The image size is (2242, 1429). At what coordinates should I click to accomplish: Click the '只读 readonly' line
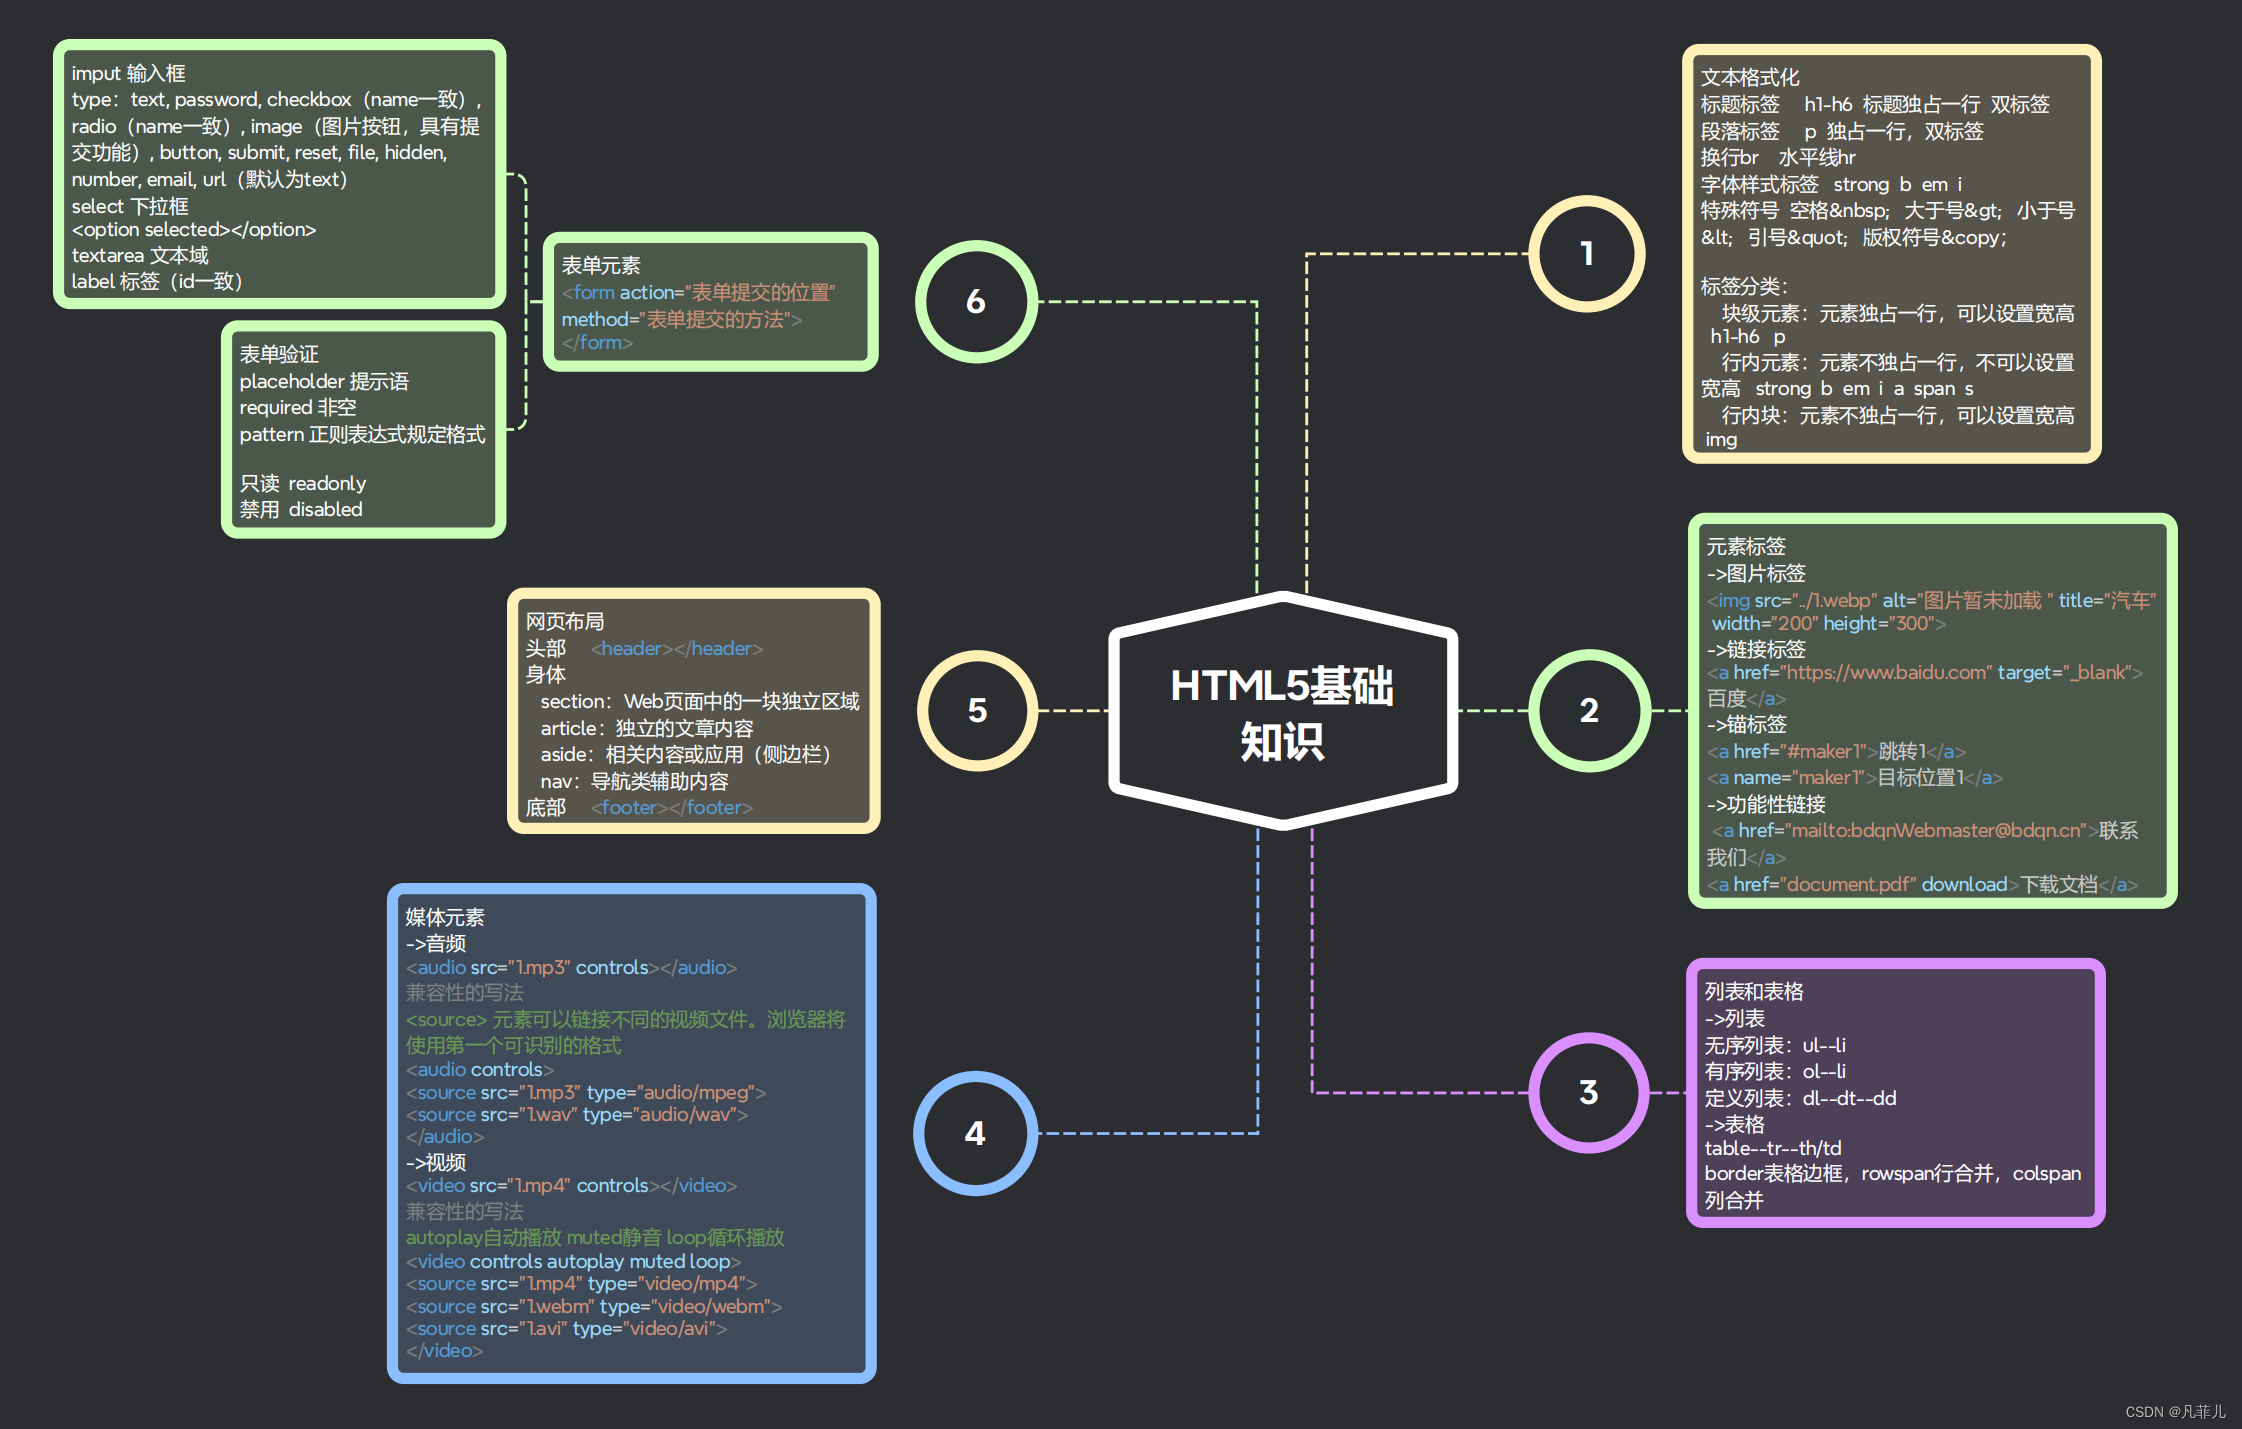point(303,484)
